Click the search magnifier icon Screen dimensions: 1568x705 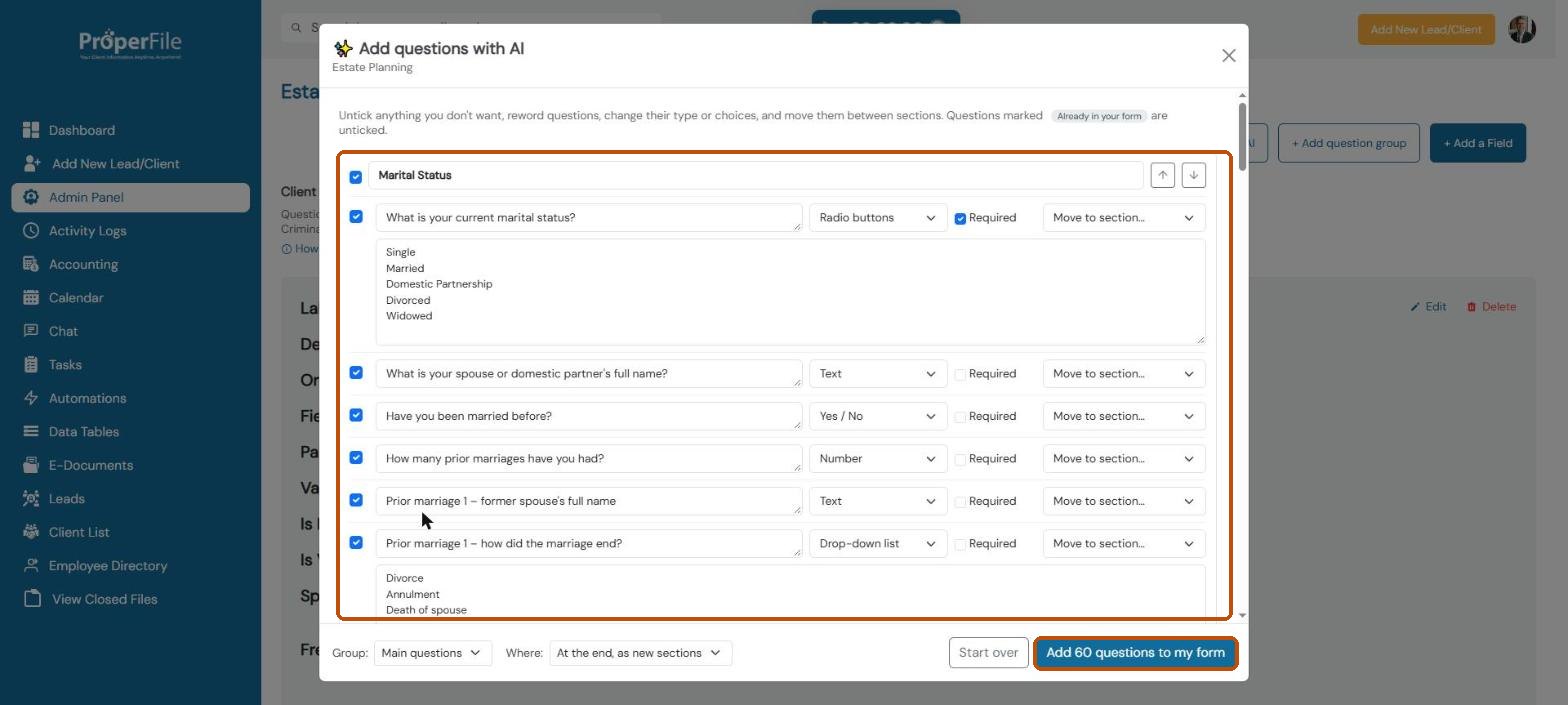point(296,28)
